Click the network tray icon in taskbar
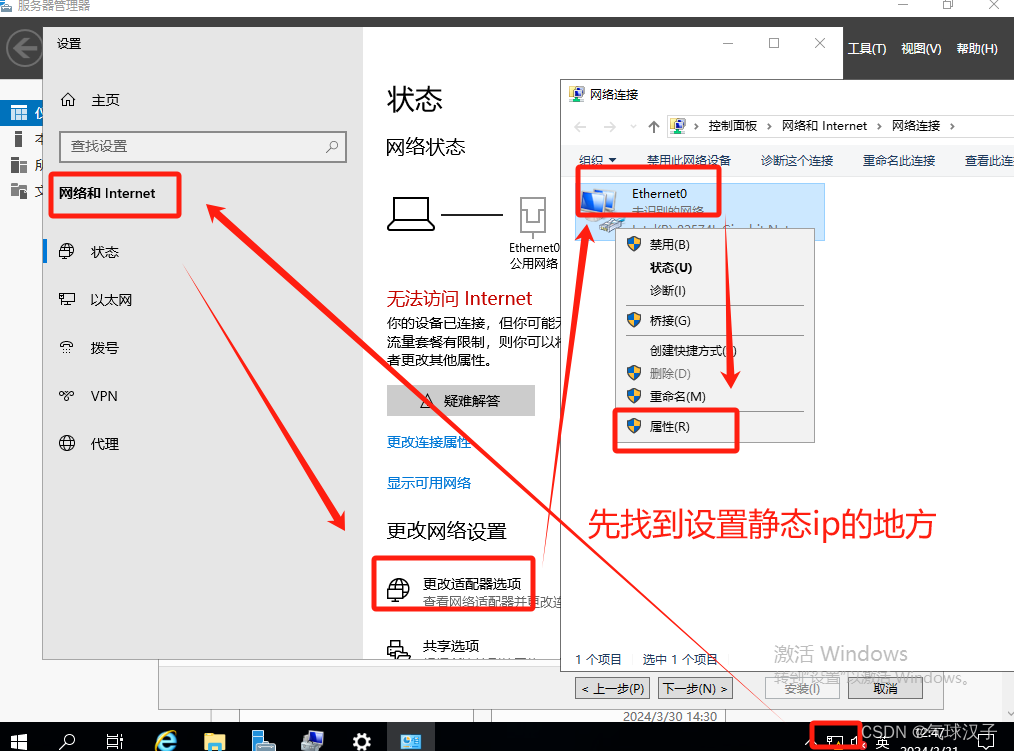This screenshot has height=751, width=1014. 834,741
